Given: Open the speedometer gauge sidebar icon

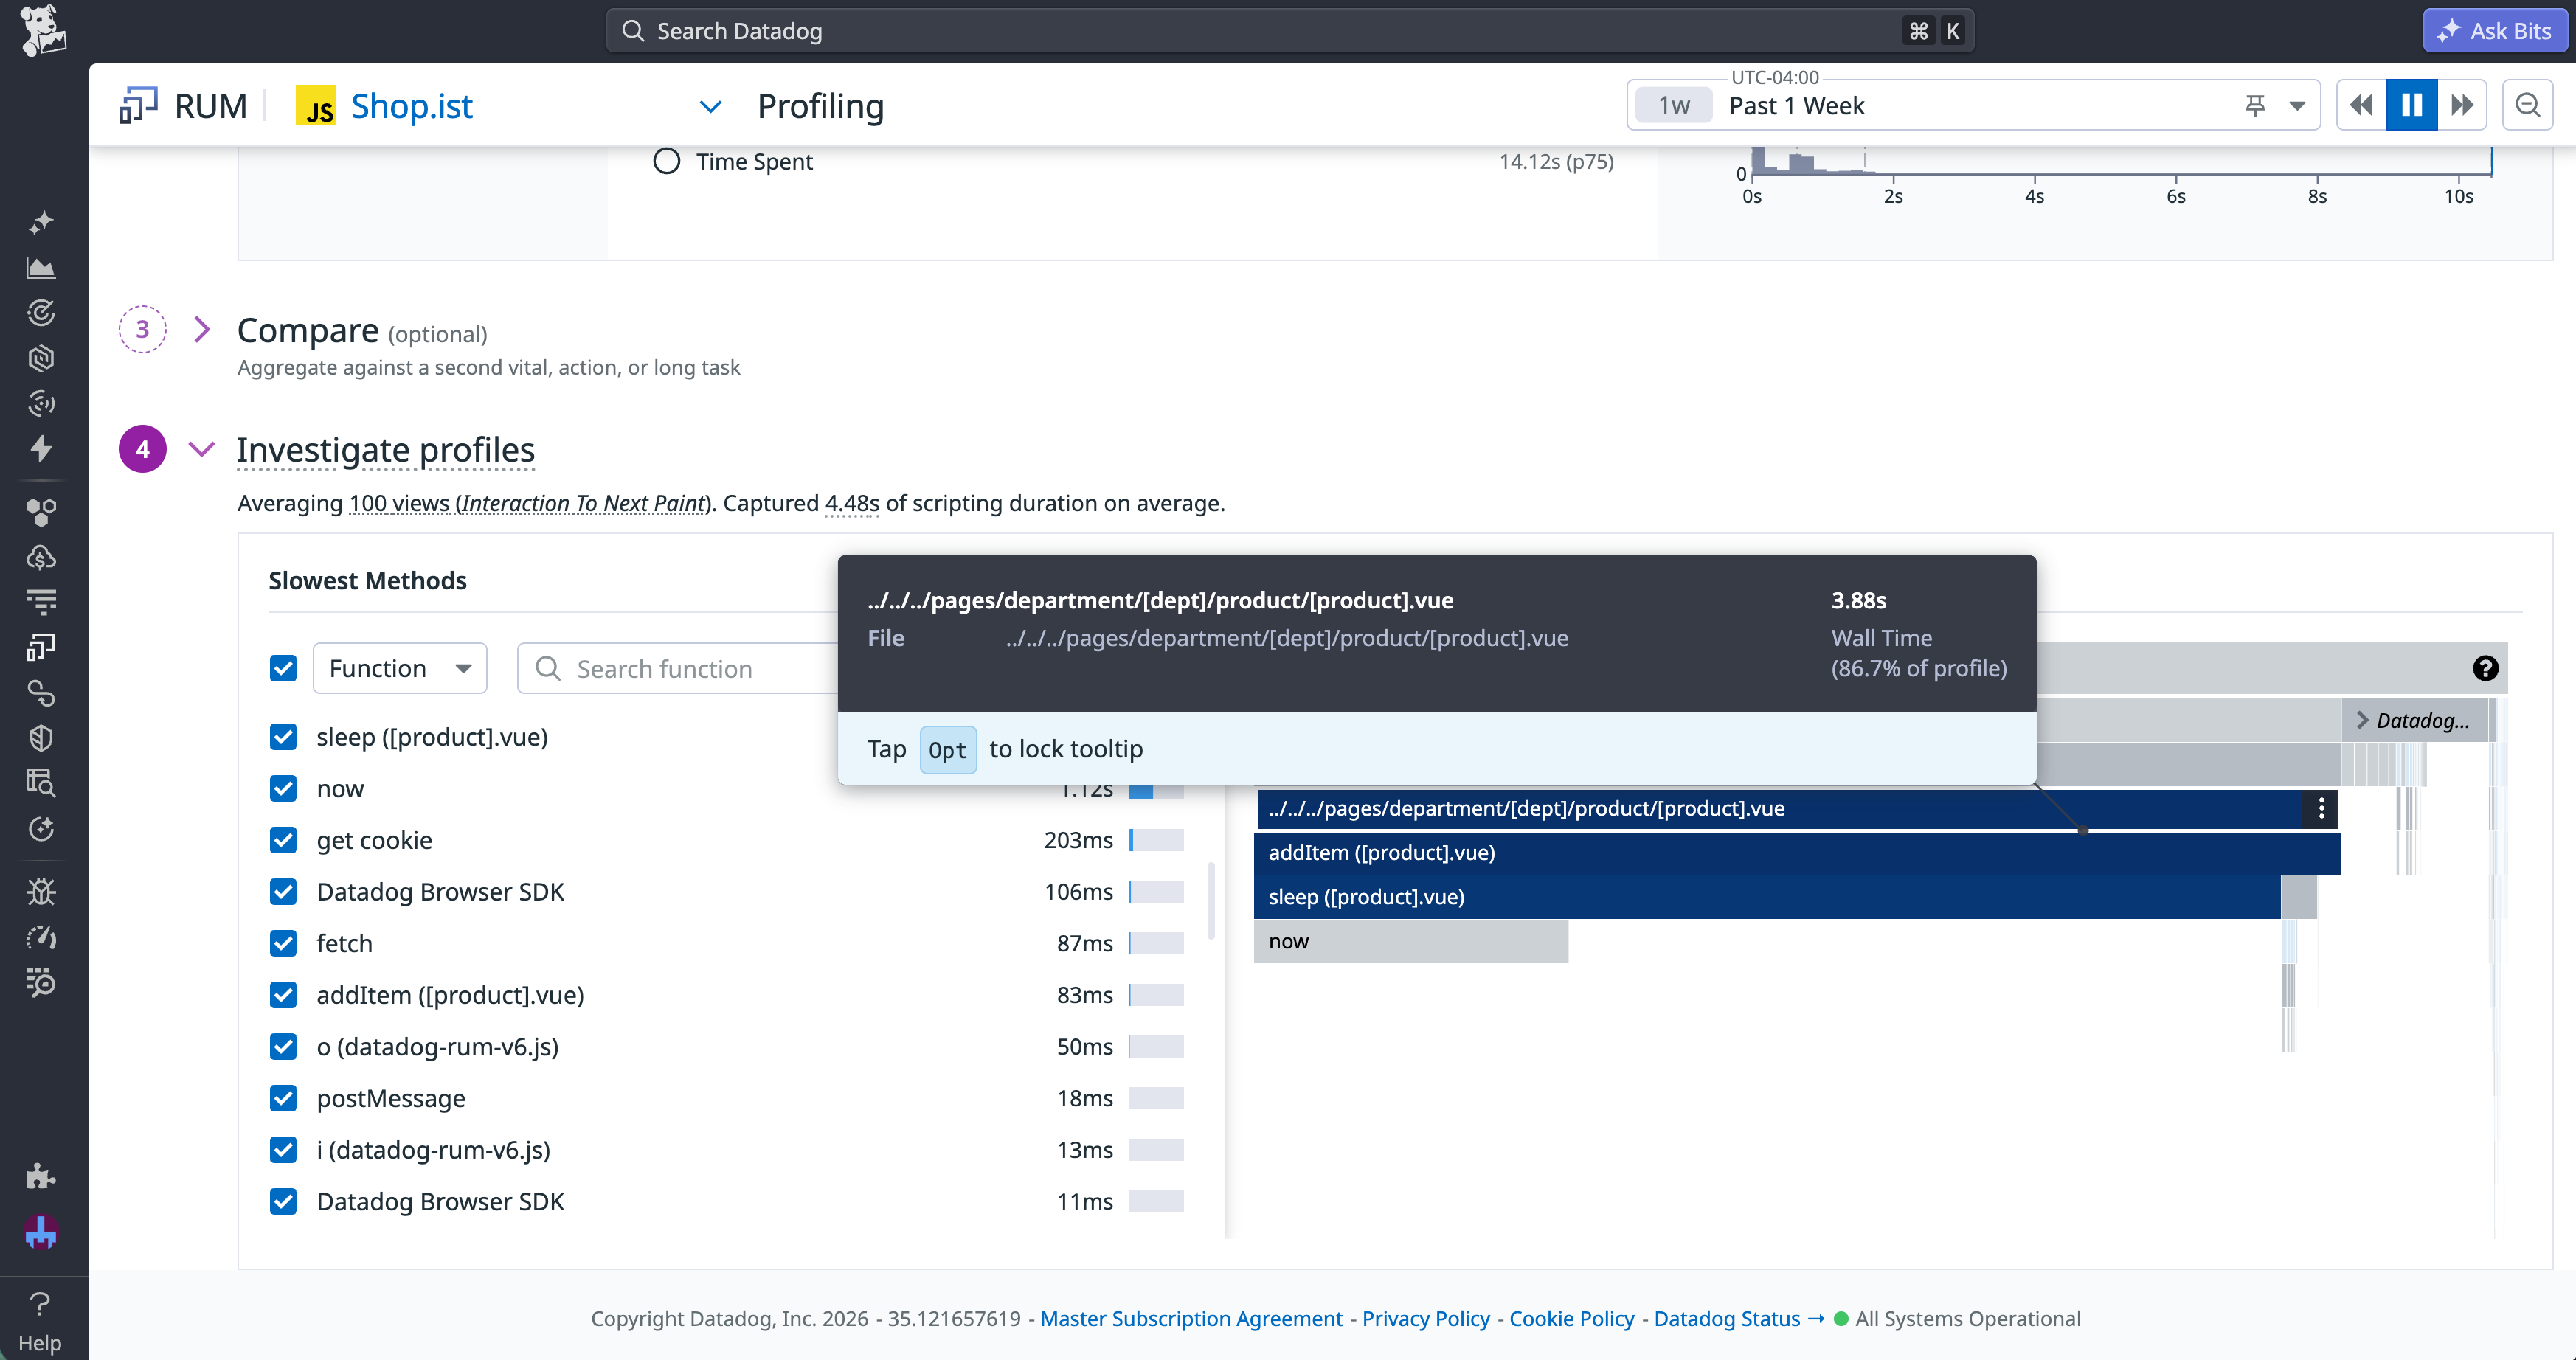Looking at the screenshot, I should coord(41,937).
